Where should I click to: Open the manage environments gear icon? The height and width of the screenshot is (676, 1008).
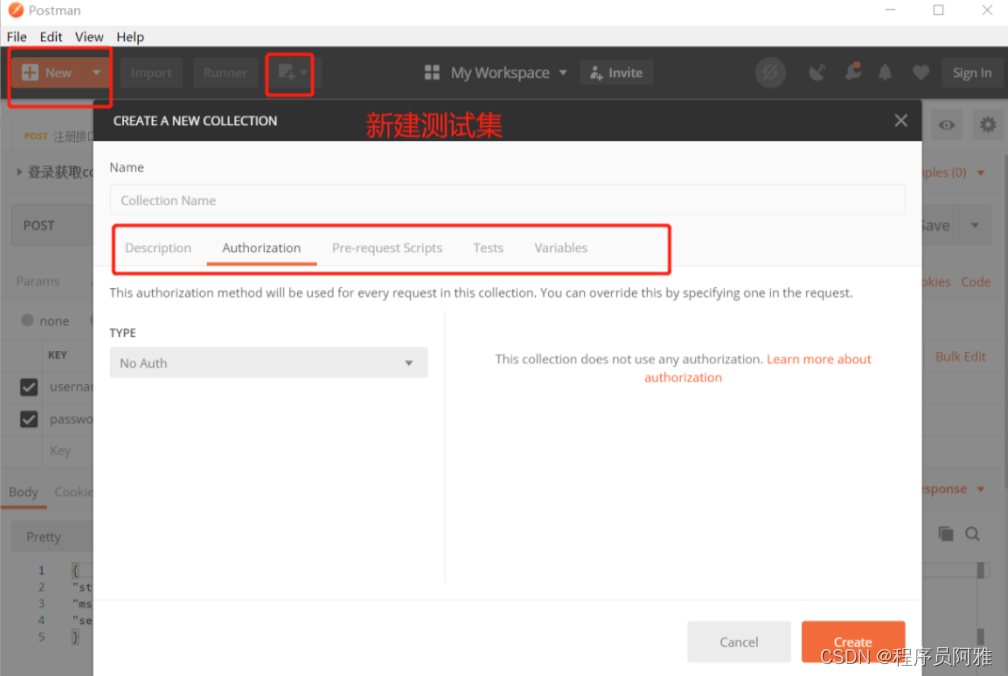point(987,125)
